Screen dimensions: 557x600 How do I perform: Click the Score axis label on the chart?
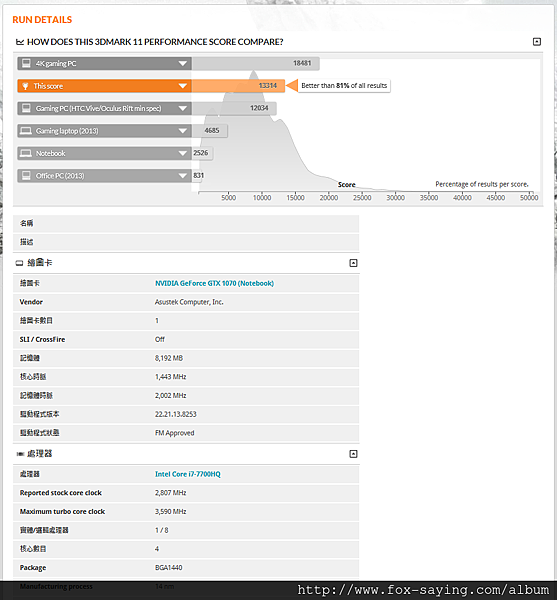(x=347, y=184)
